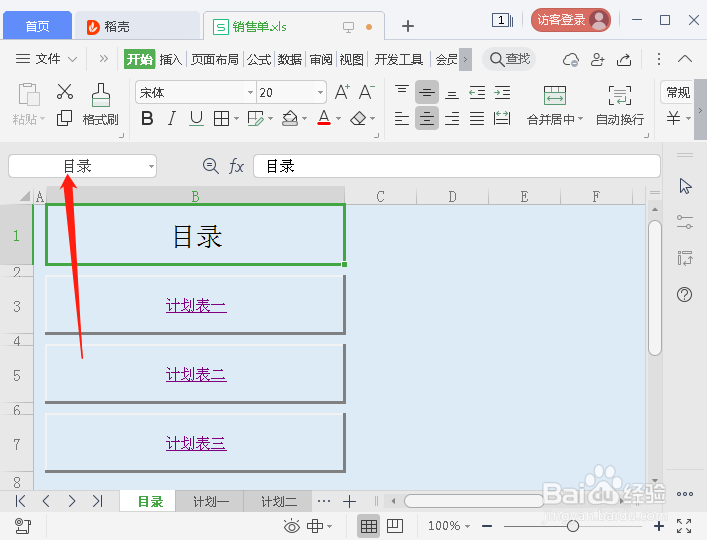Screen dimensions: 707x540
Task: Click the zoom slider handle
Action: [x=573, y=526]
